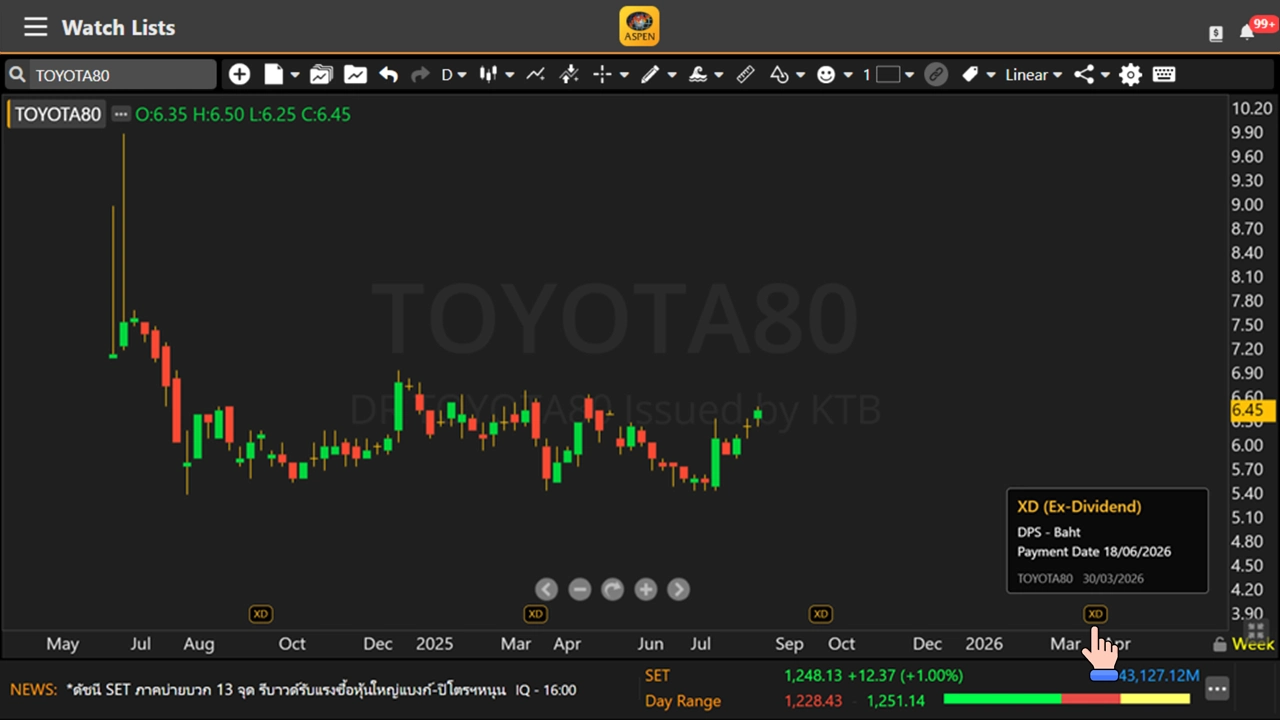
Task: Click the add symbol plus icon
Action: [239, 74]
